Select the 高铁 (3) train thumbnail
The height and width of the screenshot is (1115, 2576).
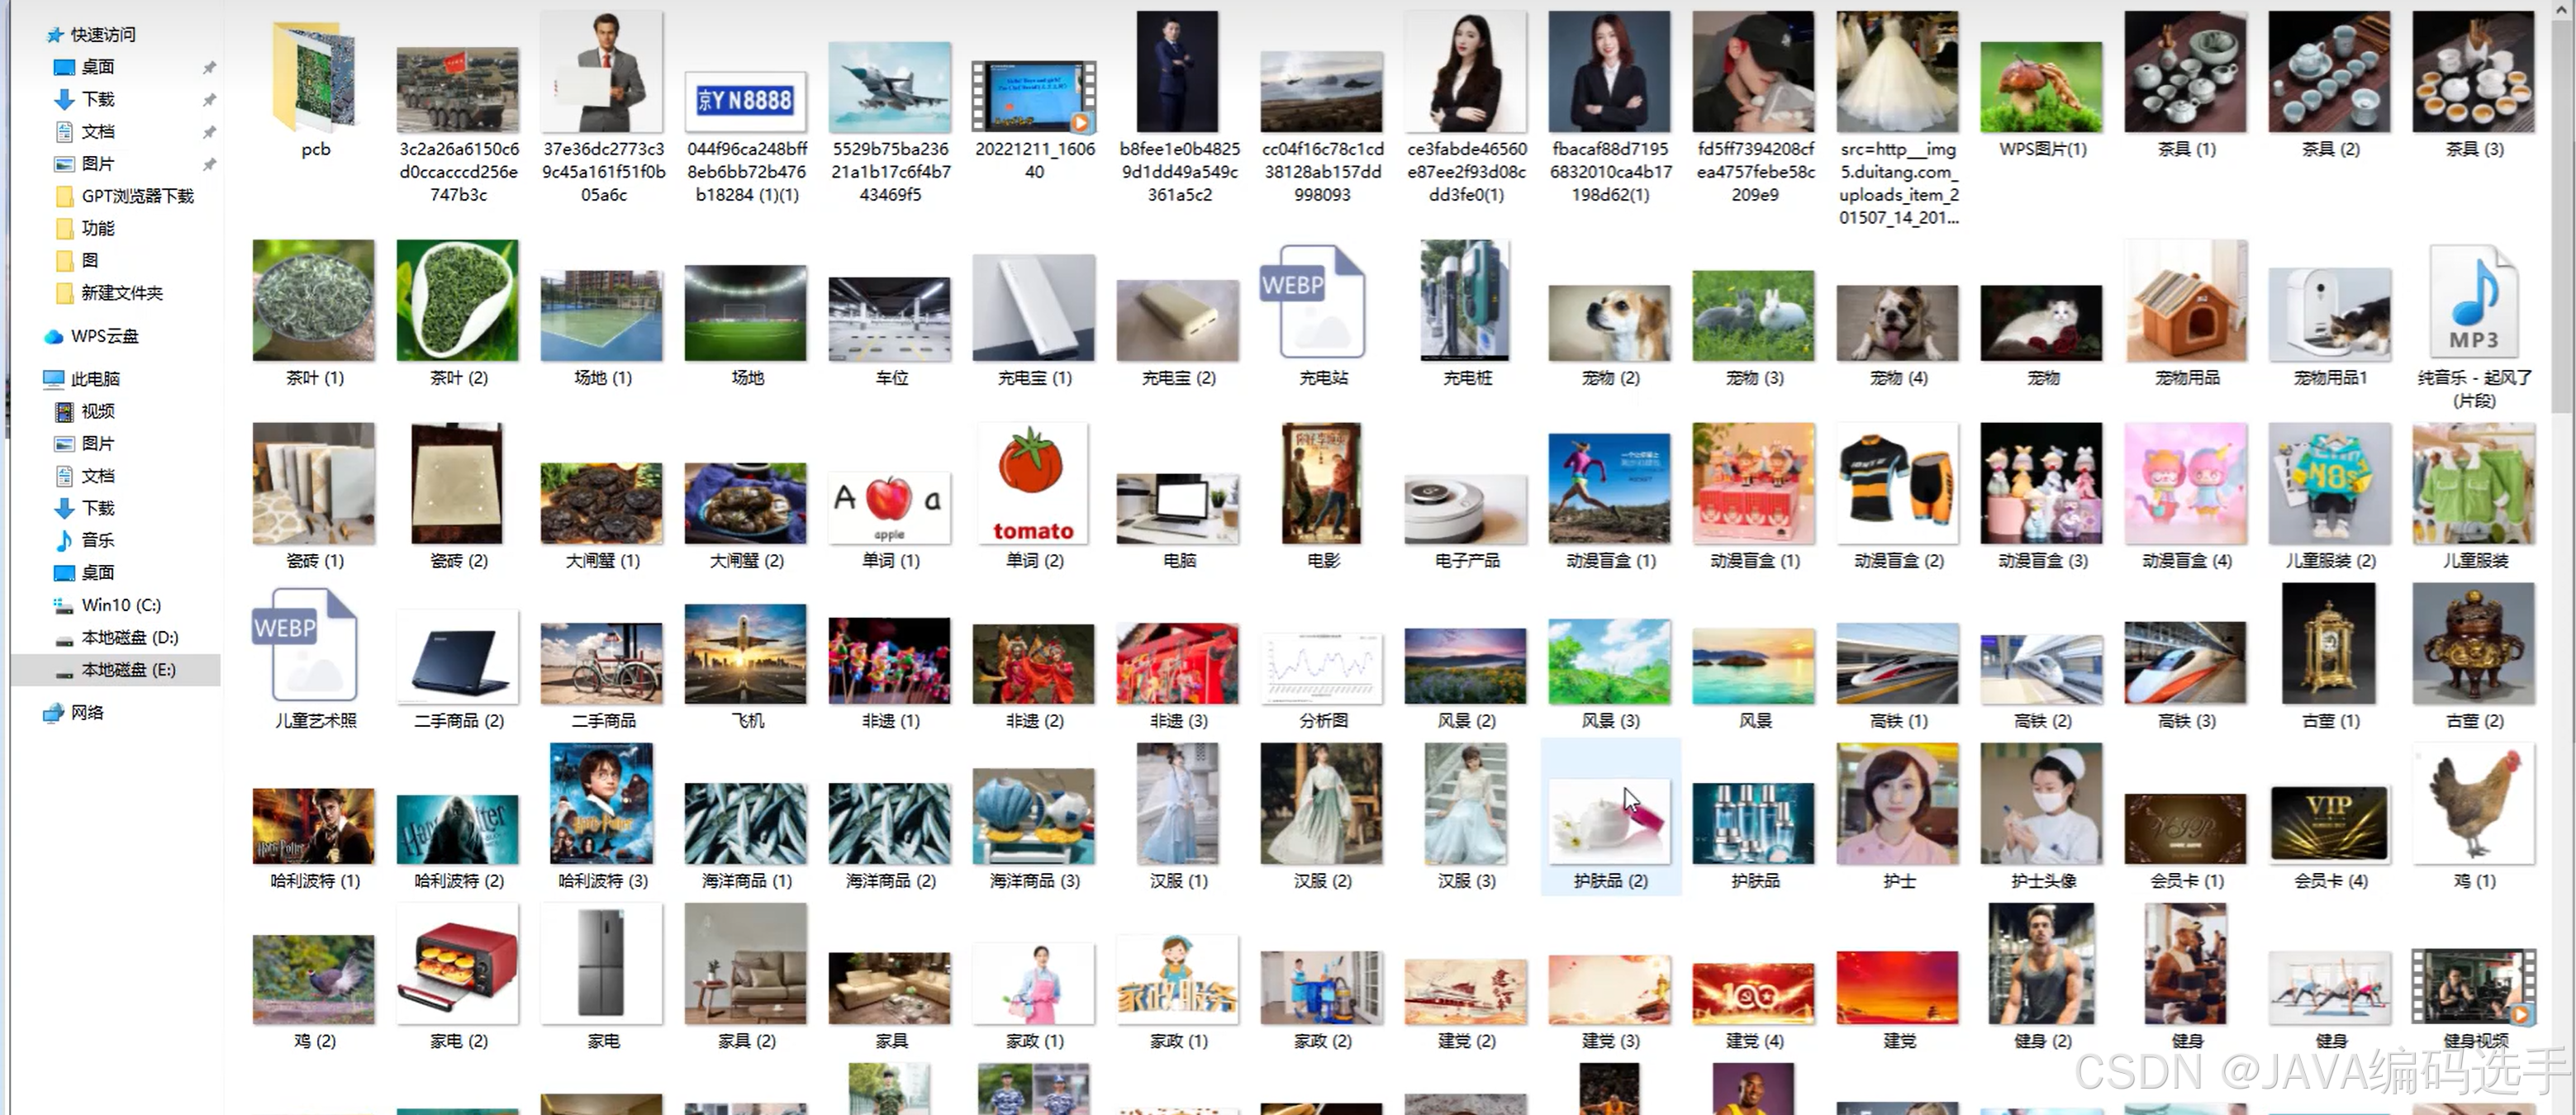pos(2186,663)
